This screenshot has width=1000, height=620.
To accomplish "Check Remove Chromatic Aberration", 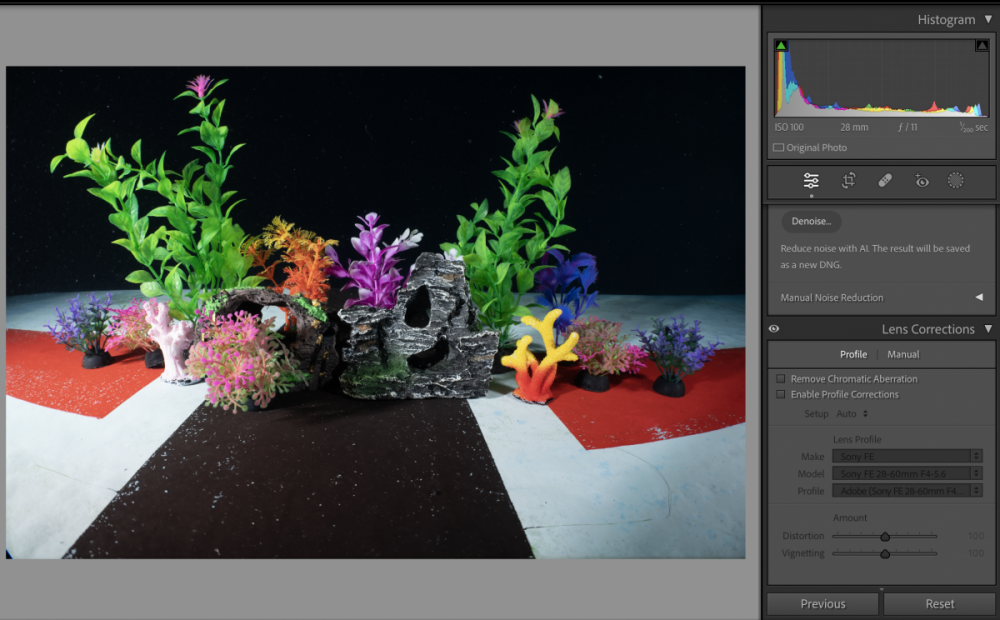I will 781,379.
